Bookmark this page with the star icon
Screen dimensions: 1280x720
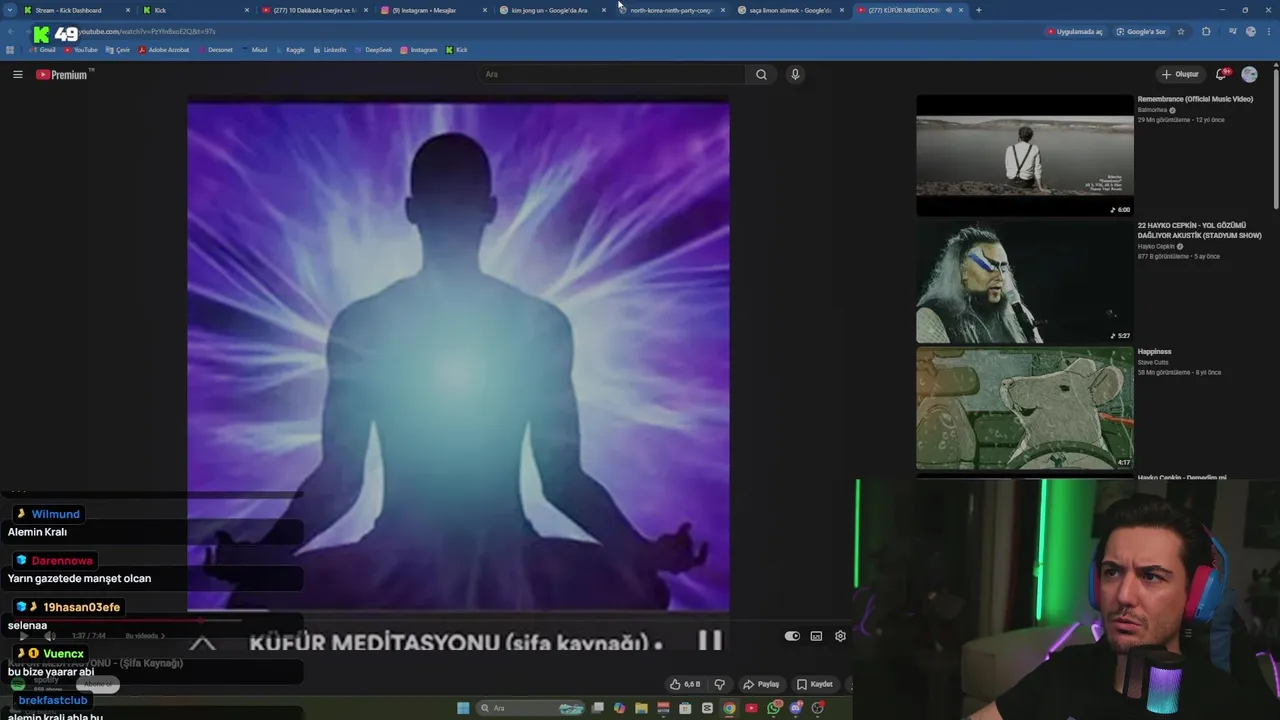click(1181, 31)
